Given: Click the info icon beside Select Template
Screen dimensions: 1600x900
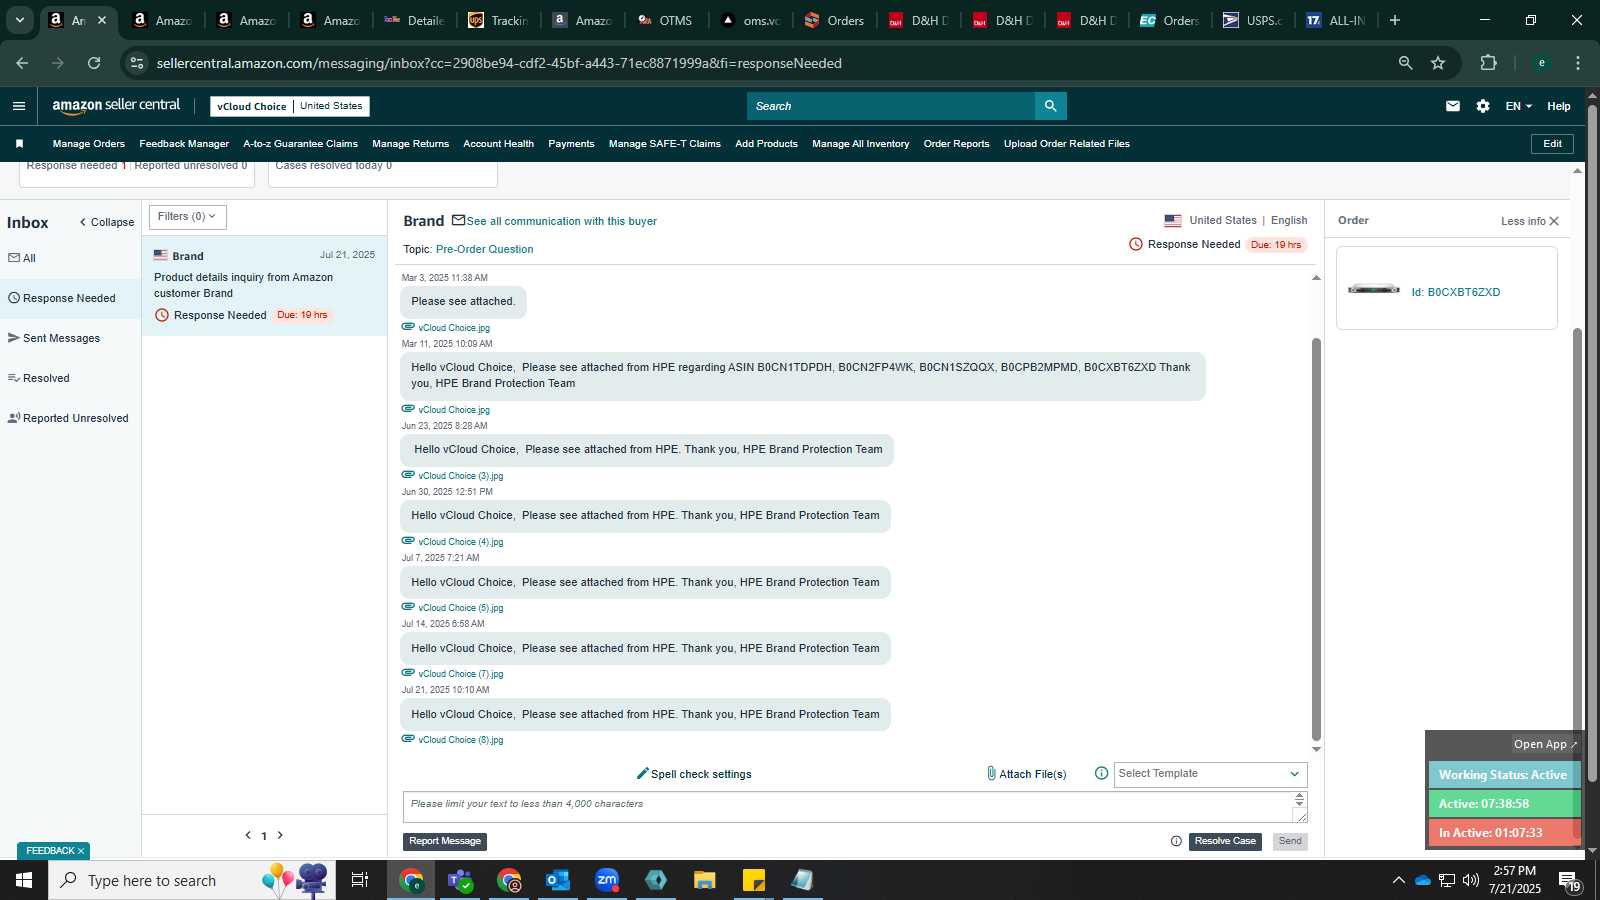Looking at the screenshot, I should 1101,773.
